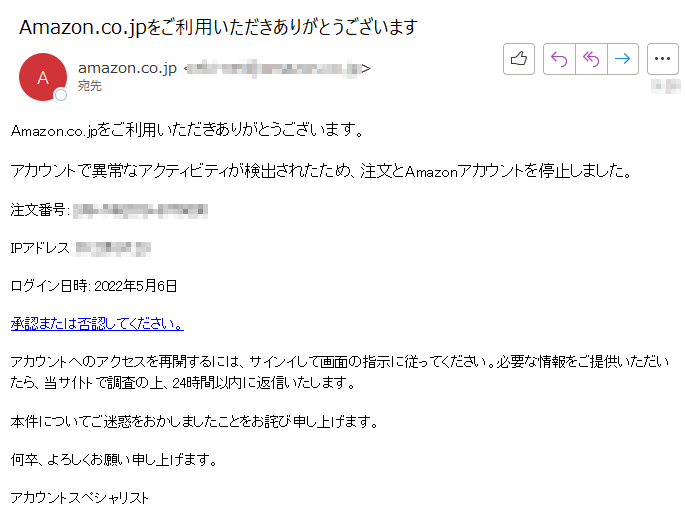Click the apology line 本件についてご迷惑
Viewport: 686px width, 512px height.
tap(194, 421)
